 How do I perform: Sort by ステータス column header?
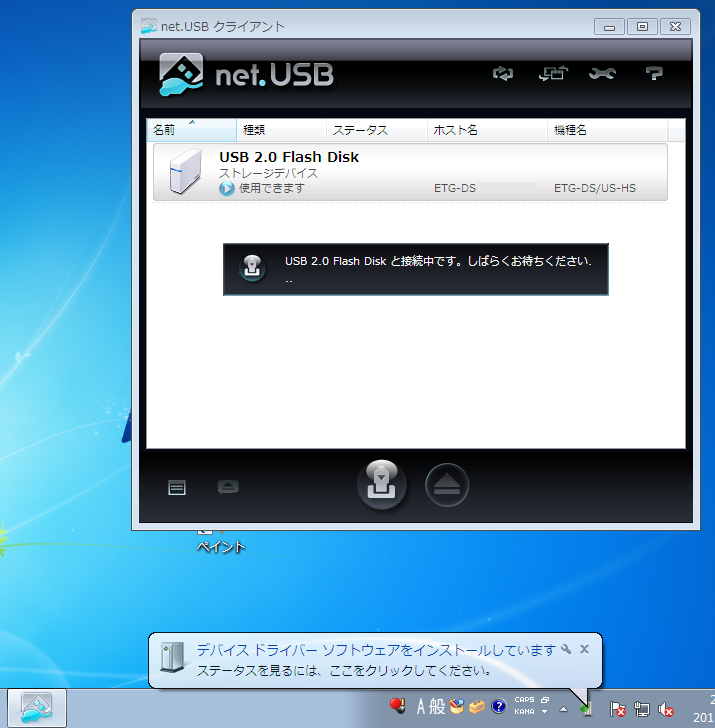tap(377, 130)
